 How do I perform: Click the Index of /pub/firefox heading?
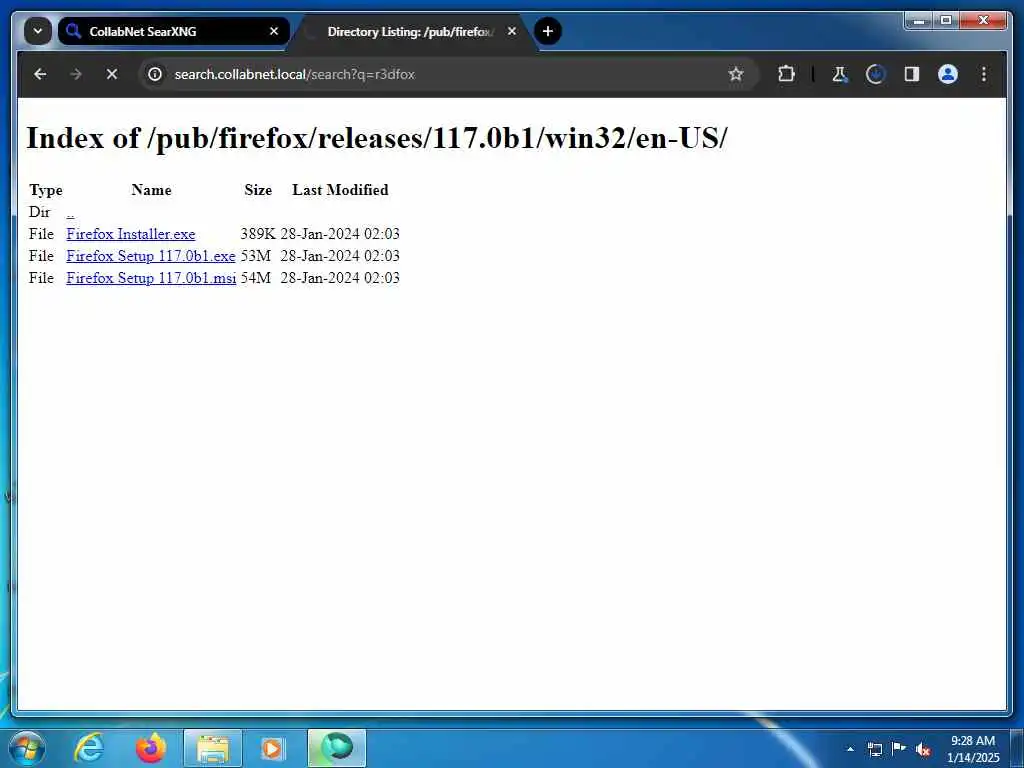[x=376, y=138]
